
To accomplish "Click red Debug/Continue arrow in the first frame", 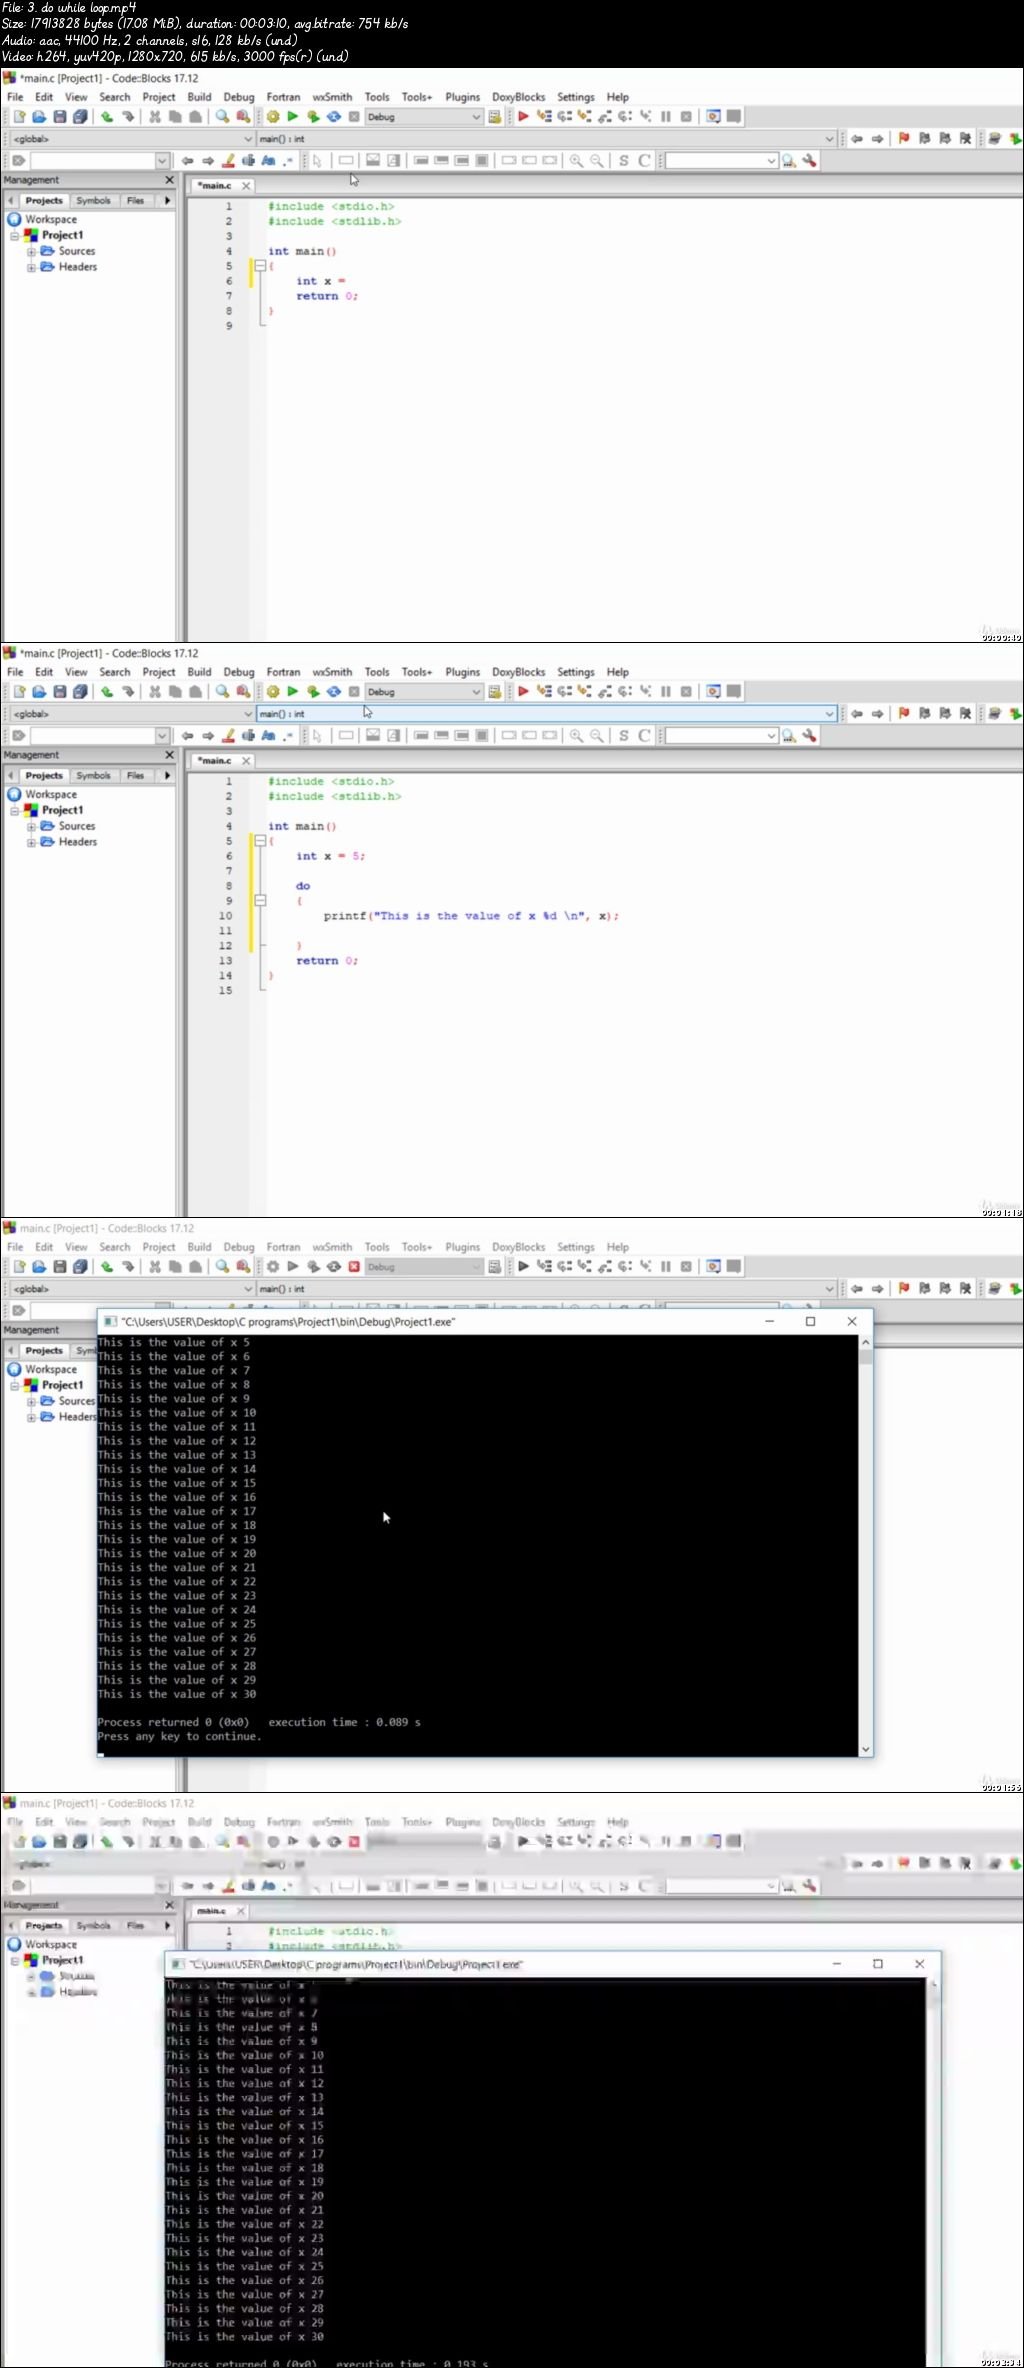I will coord(523,117).
